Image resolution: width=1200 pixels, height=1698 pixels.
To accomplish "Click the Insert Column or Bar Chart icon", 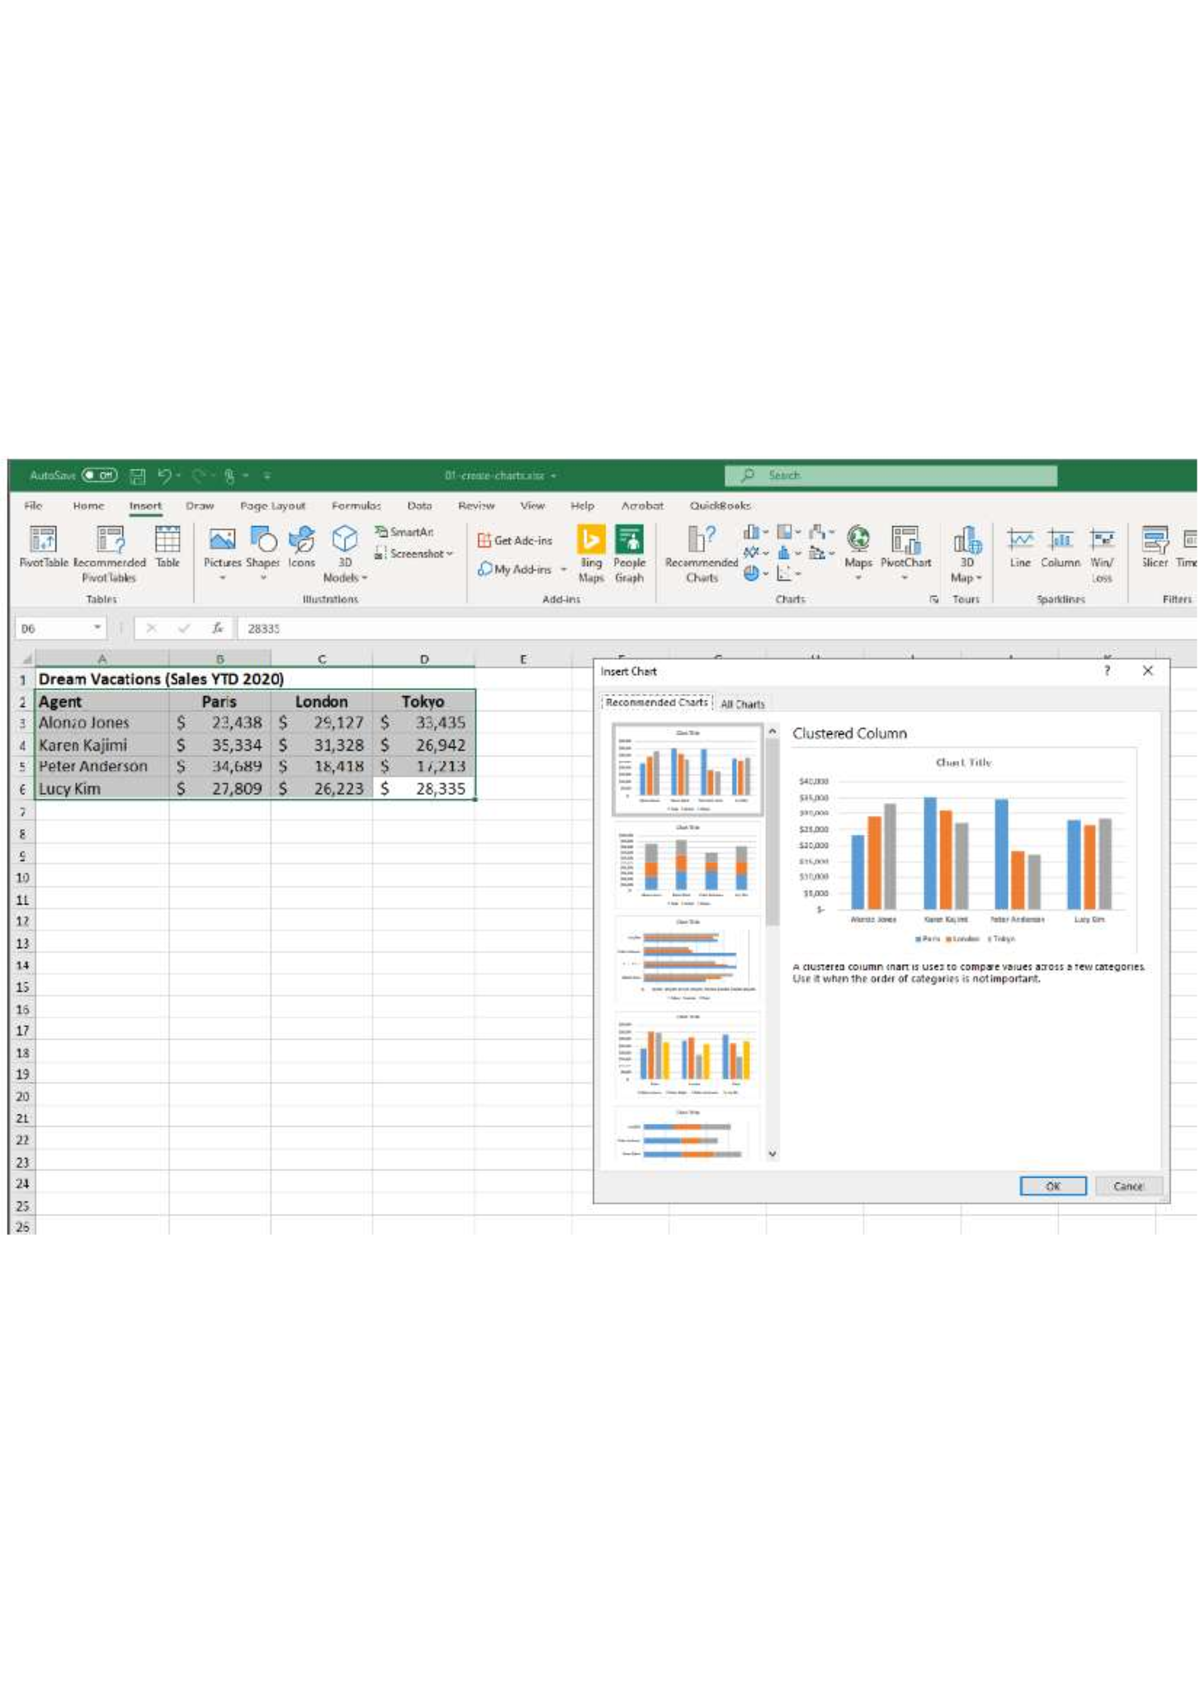I will [751, 532].
